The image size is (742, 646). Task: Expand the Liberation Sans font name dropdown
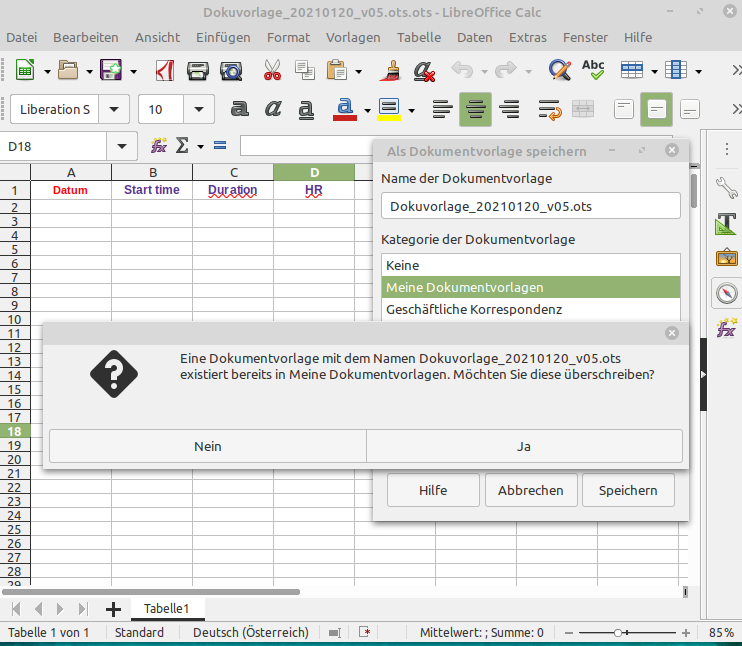117,109
